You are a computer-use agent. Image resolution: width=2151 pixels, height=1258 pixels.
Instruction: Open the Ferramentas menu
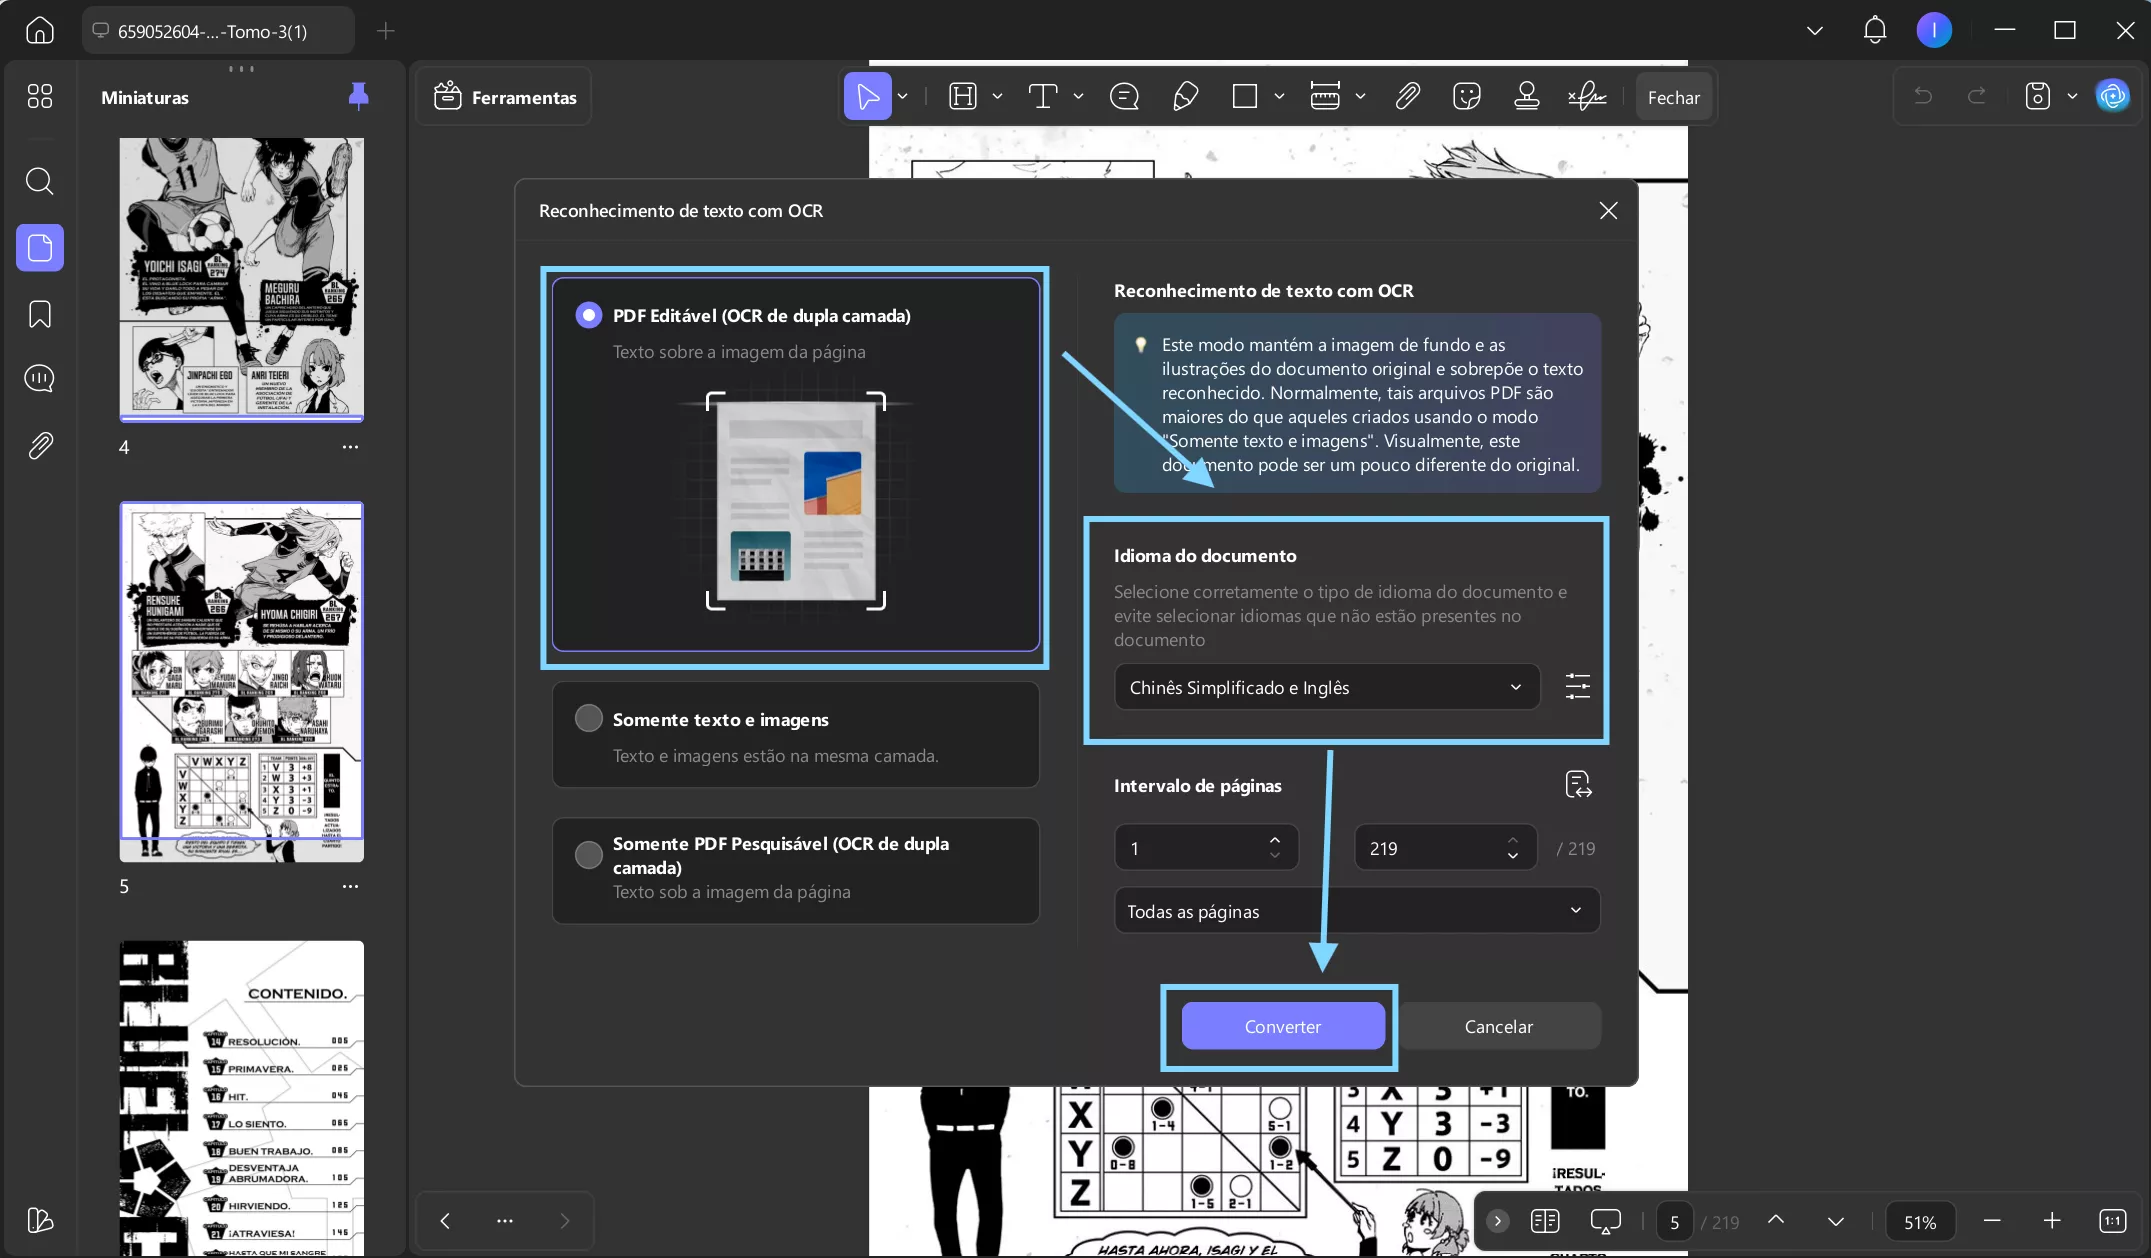click(505, 97)
